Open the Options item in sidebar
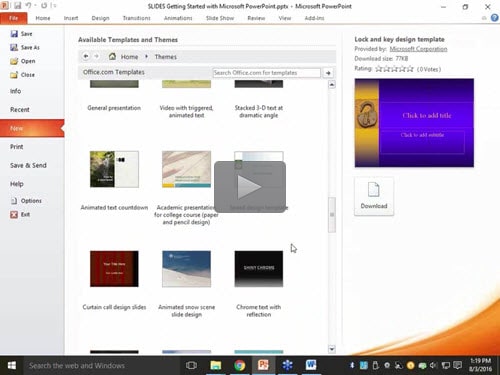 pyautogui.click(x=26, y=201)
